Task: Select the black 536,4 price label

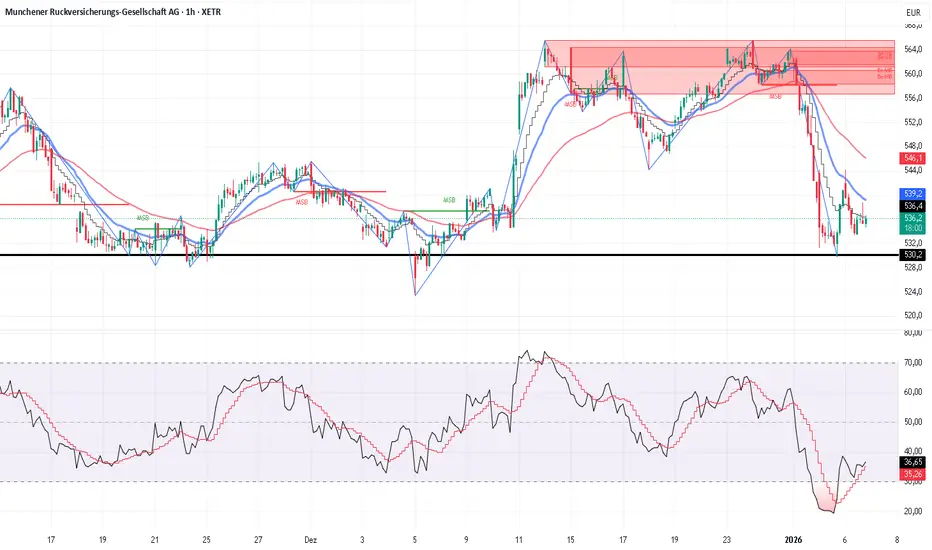Action: (x=913, y=206)
